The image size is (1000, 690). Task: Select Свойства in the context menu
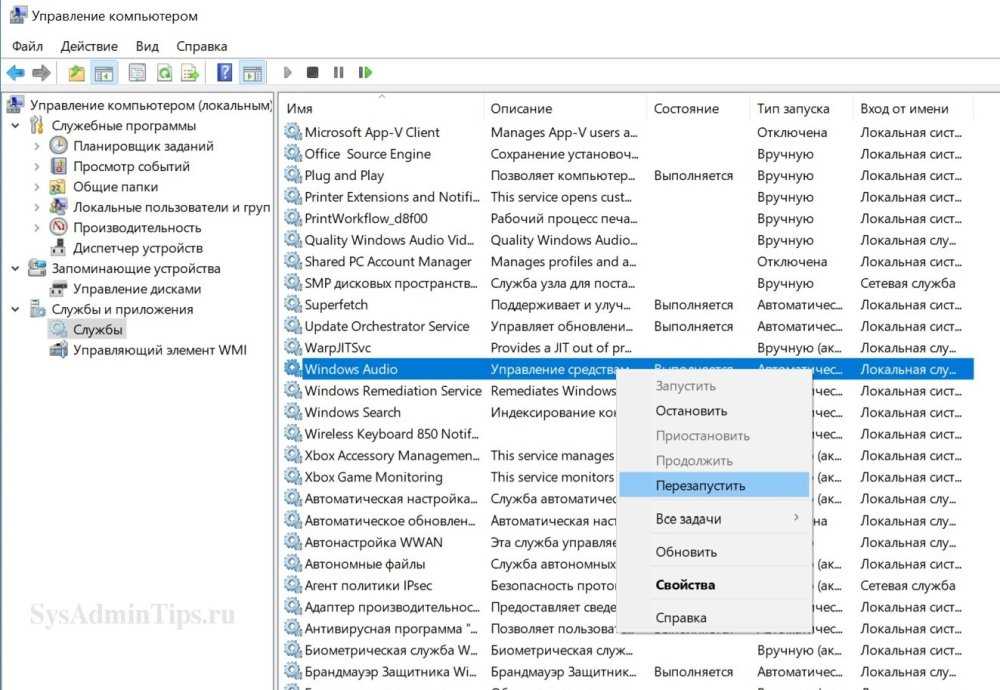[685, 585]
